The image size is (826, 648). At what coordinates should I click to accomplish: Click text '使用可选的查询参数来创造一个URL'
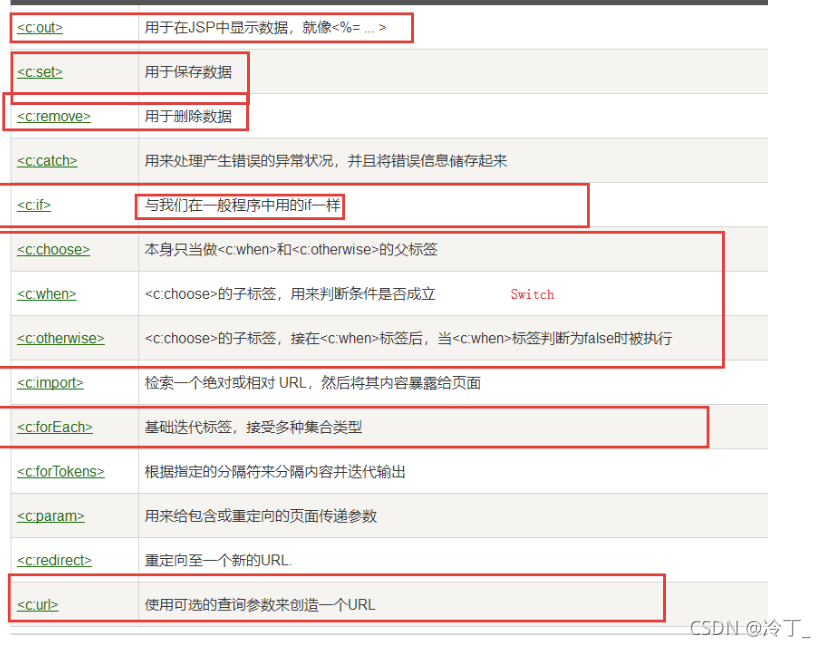pos(260,605)
